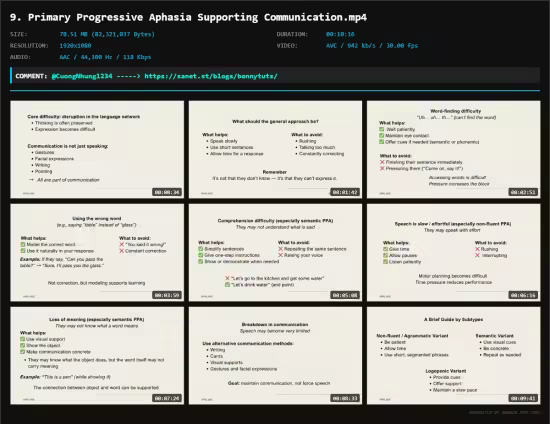Open the 'Loss of meaning' slide thumbnail
This screenshot has height=424, width=550.
(x=97, y=356)
